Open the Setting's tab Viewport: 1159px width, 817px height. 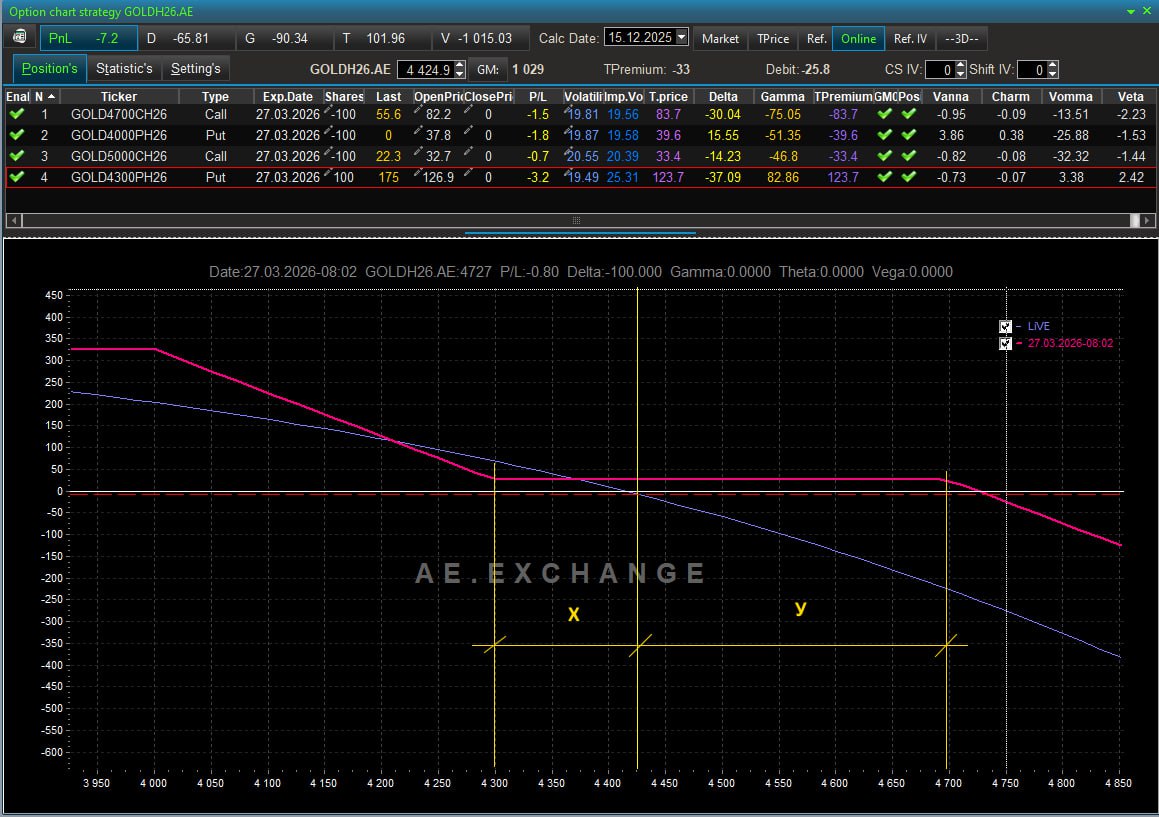[x=195, y=69]
